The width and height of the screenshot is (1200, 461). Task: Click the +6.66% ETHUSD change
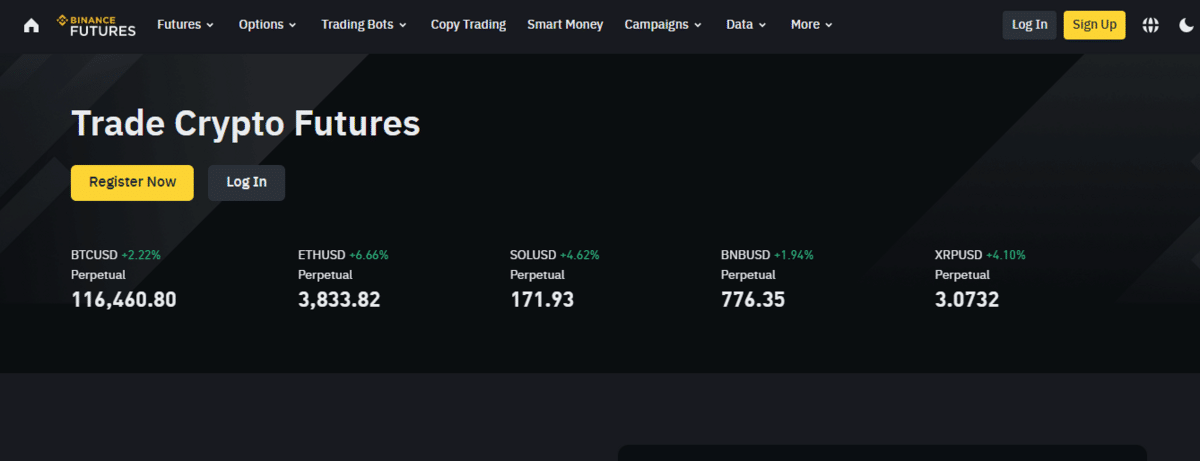[x=369, y=255]
